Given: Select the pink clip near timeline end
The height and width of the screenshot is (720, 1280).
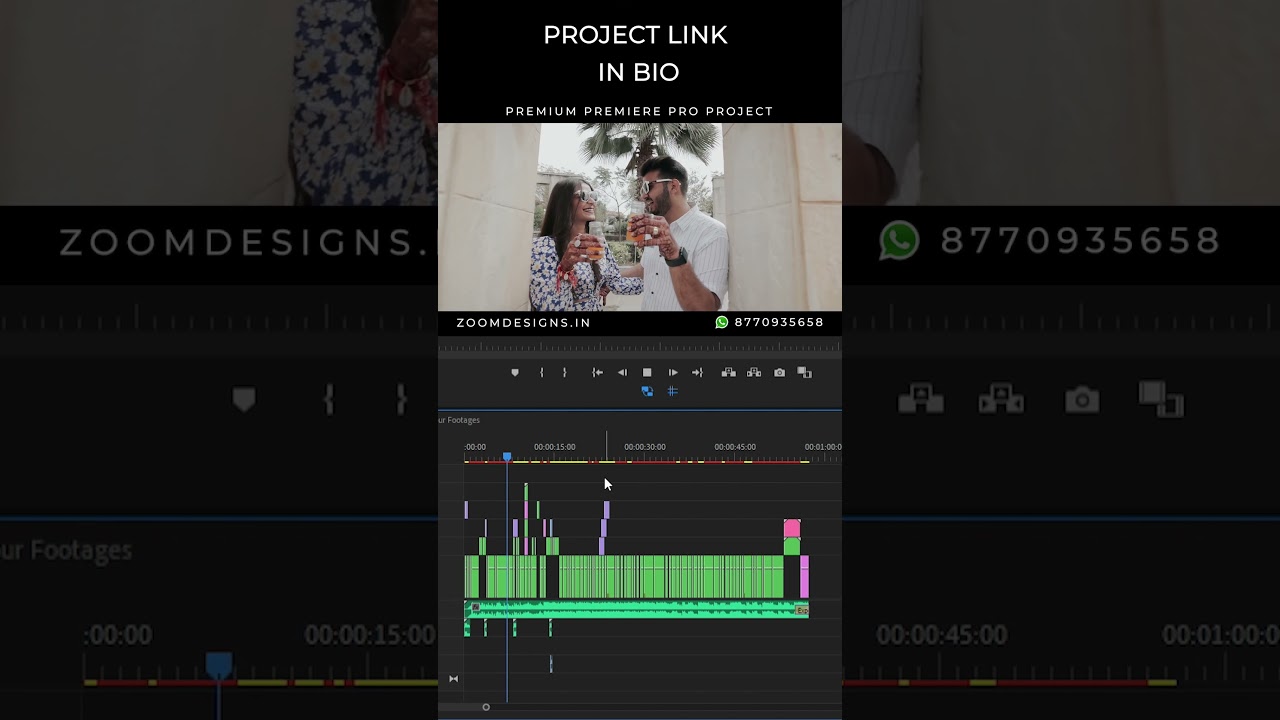Looking at the screenshot, I should [792, 528].
